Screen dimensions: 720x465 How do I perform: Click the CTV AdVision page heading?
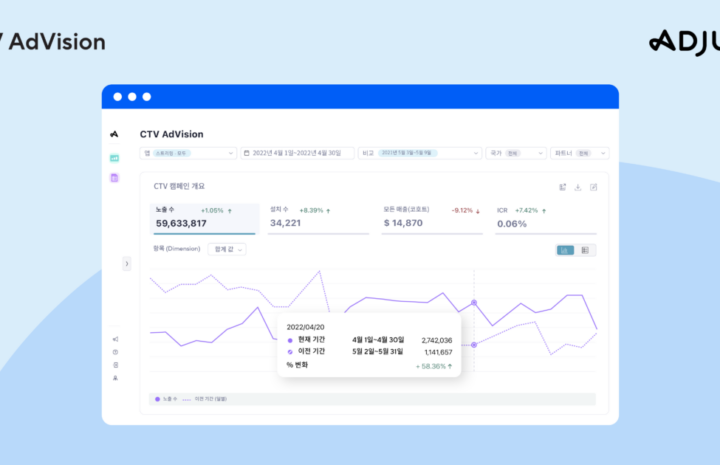coord(172,134)
